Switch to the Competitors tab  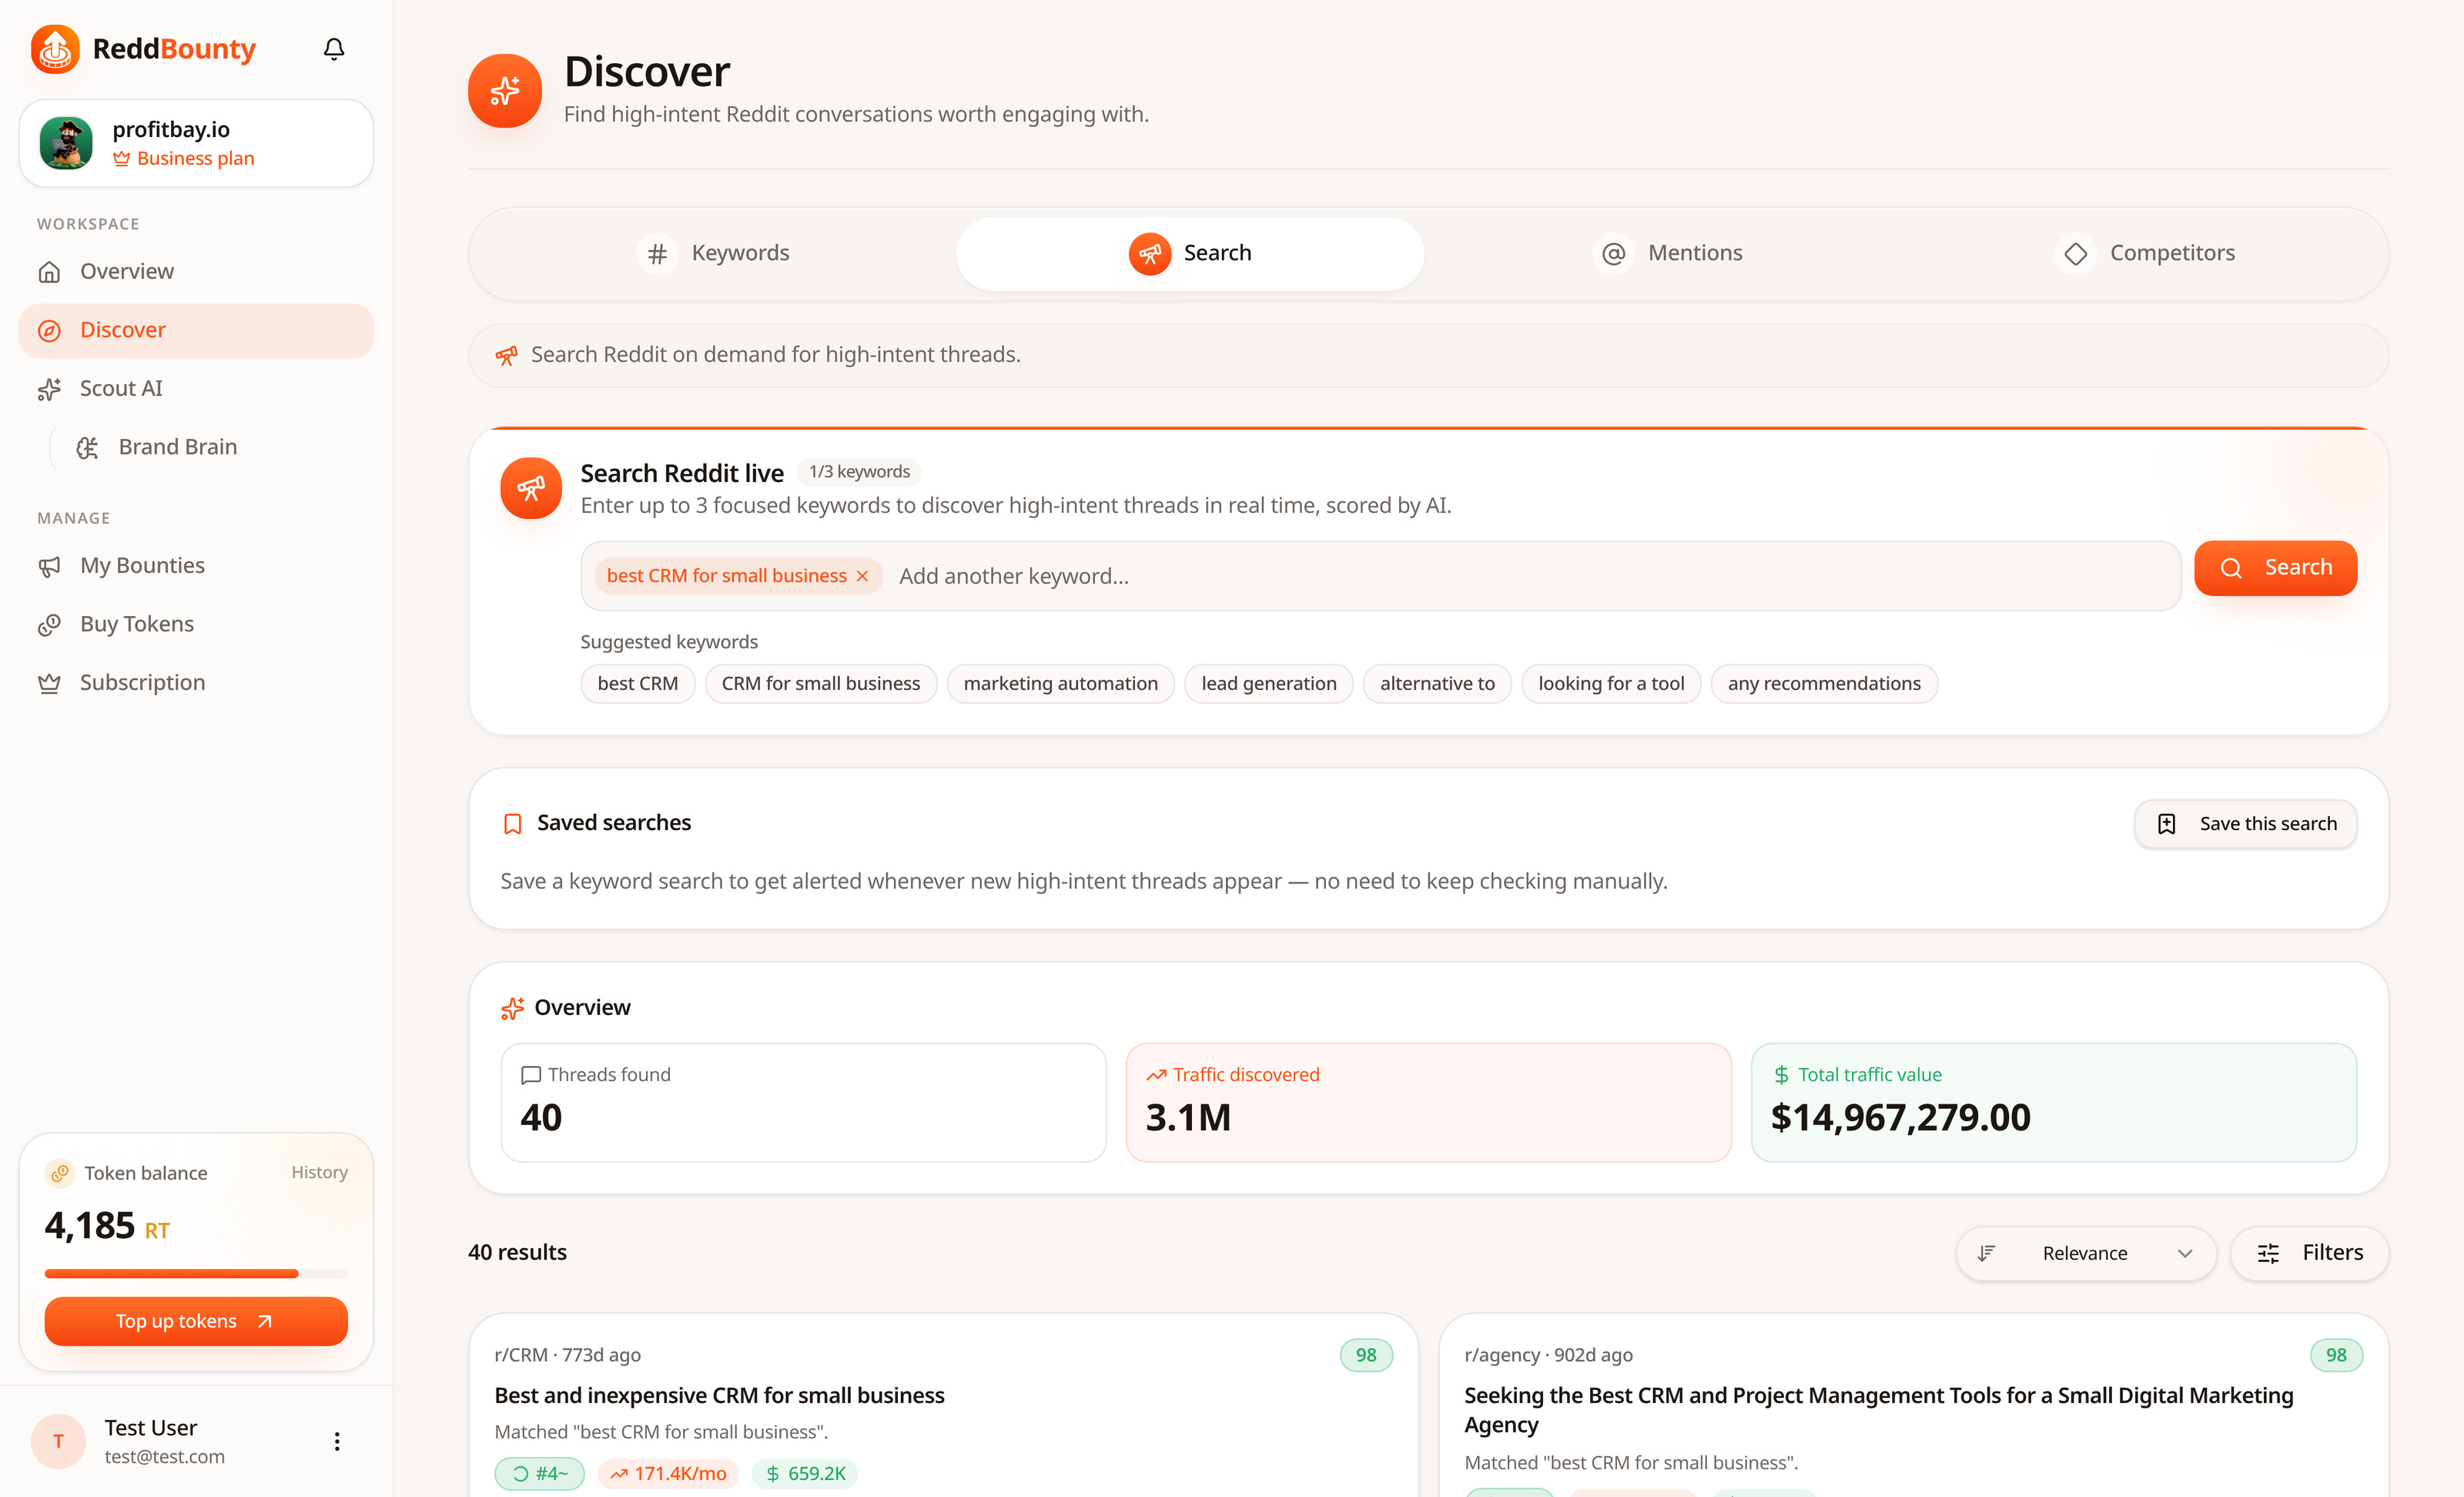tap(2144, 253)
